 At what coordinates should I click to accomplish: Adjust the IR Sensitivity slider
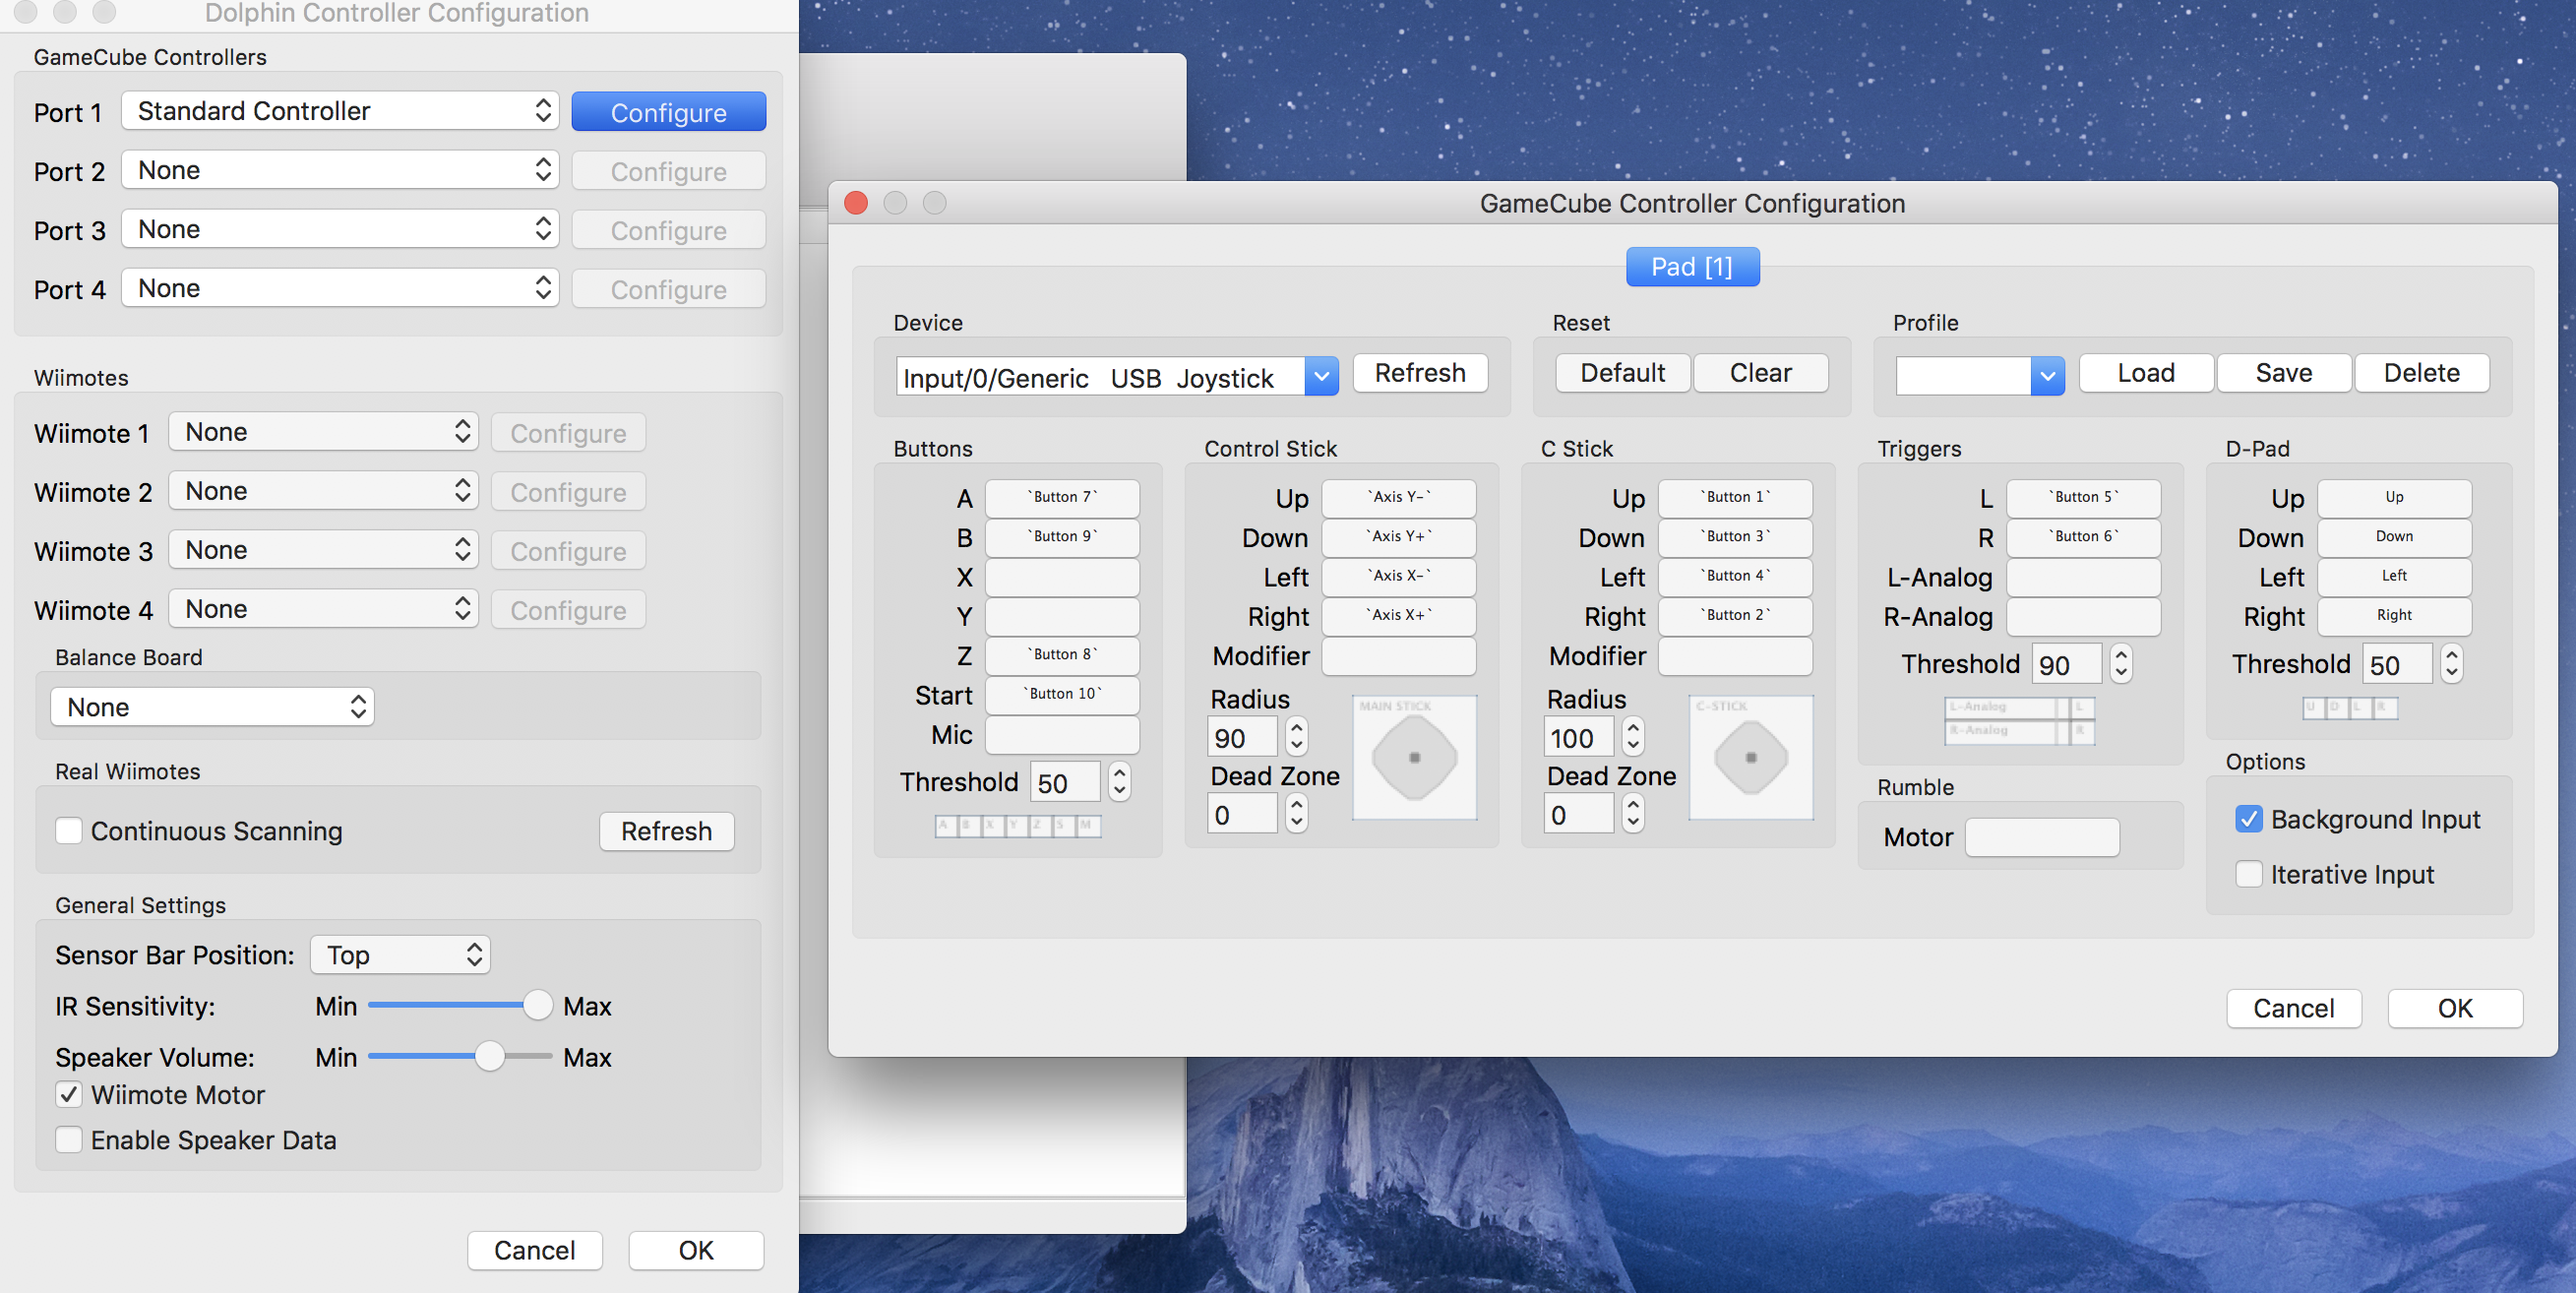click(x=460, y=1005)
